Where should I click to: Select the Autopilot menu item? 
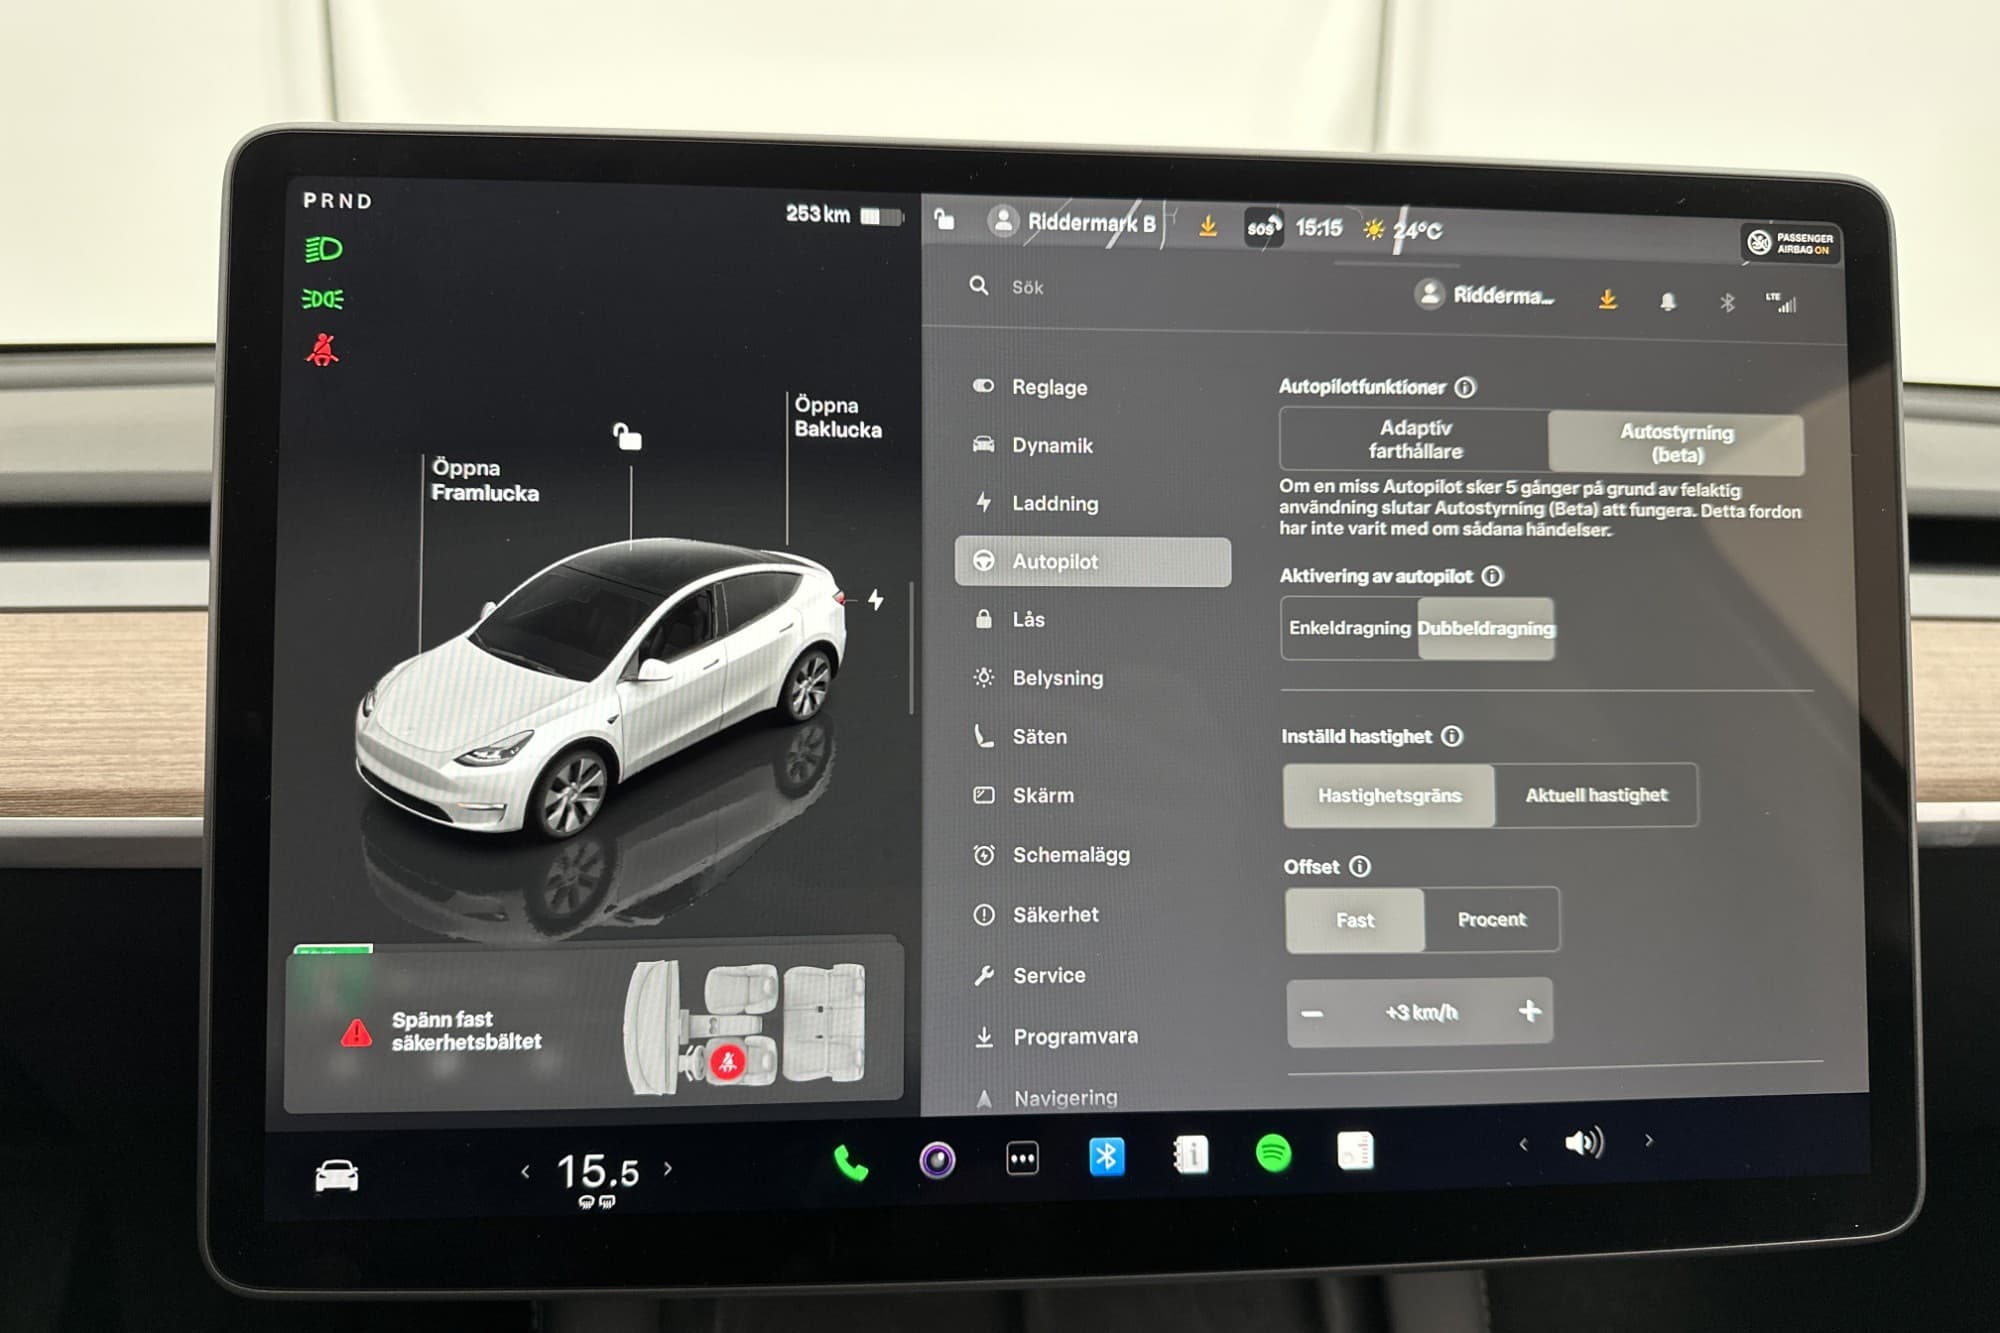click(x=1092, y=561)
